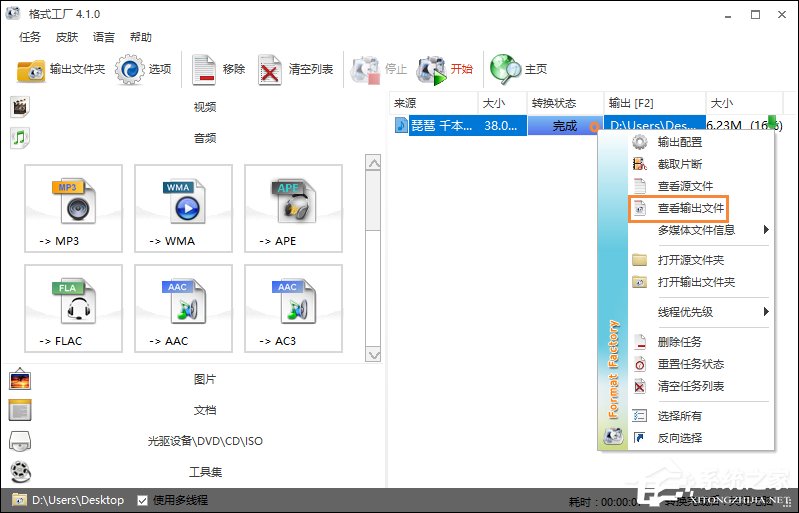Expand the 线程优先级 submenu arrow
This screenshot has height=513, width=799.
point(766,312)
